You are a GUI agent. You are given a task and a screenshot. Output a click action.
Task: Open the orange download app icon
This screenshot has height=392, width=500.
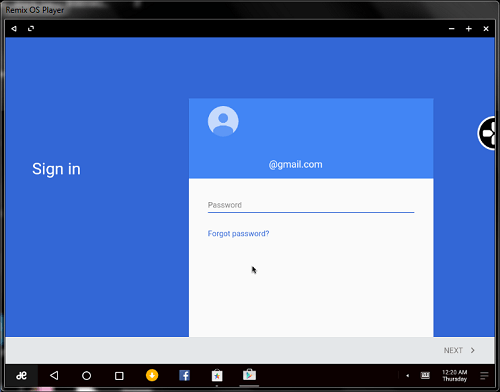pos(152,375)
